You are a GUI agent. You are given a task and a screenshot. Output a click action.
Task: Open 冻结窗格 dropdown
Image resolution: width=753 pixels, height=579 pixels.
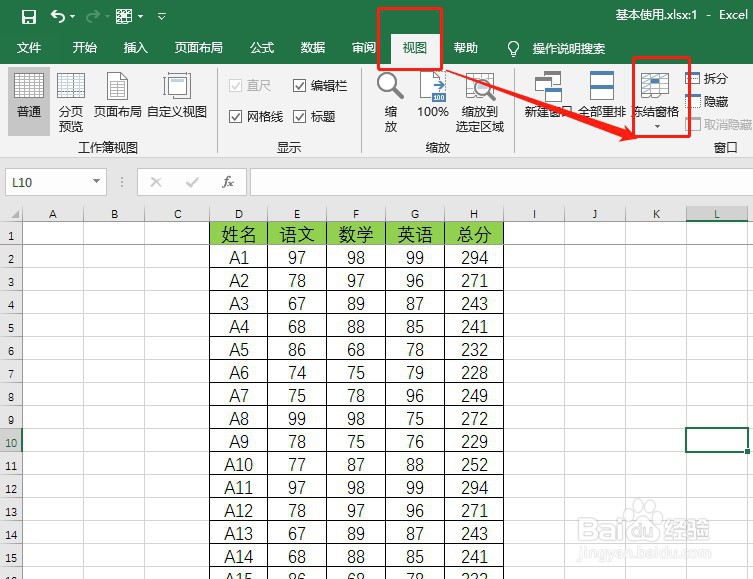656,100
